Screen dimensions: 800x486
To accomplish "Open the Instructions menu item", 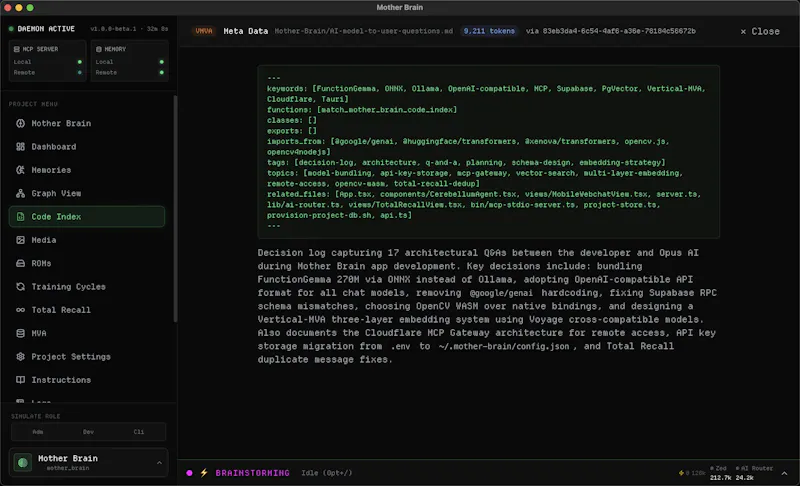I will coord(87,380).
